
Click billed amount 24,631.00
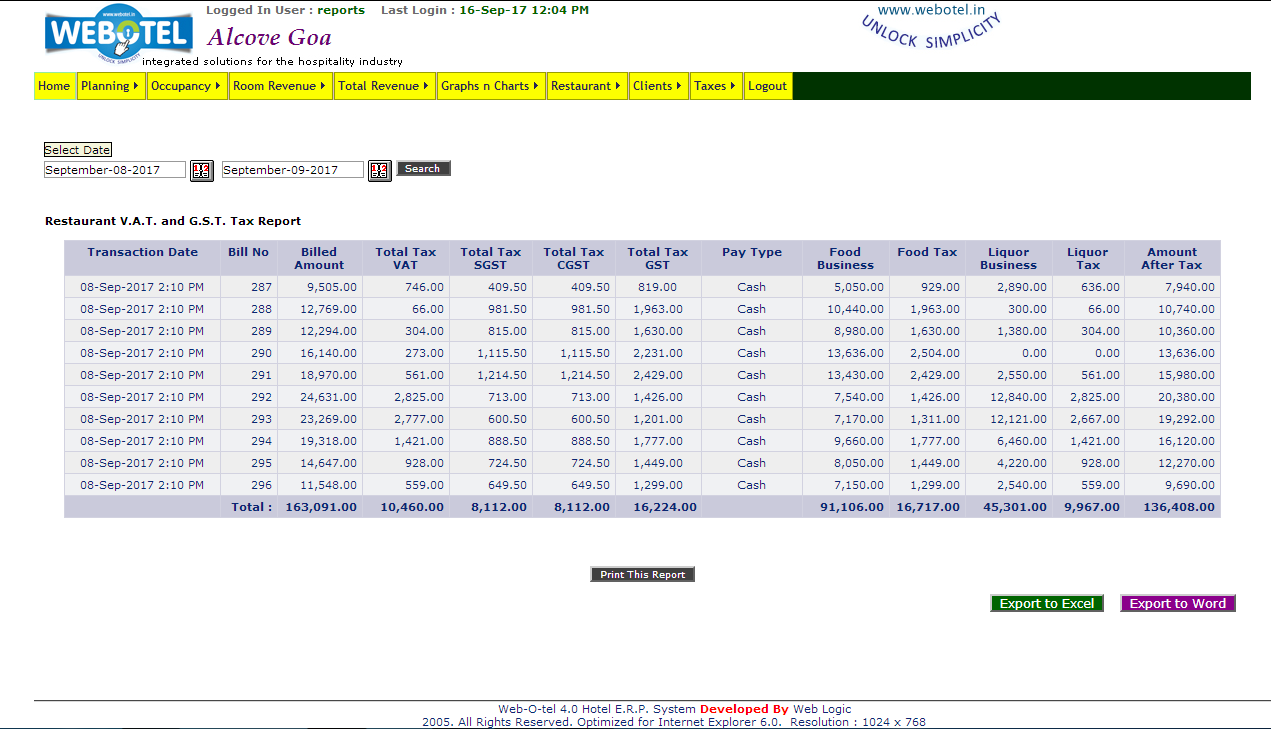click(331, 397)
